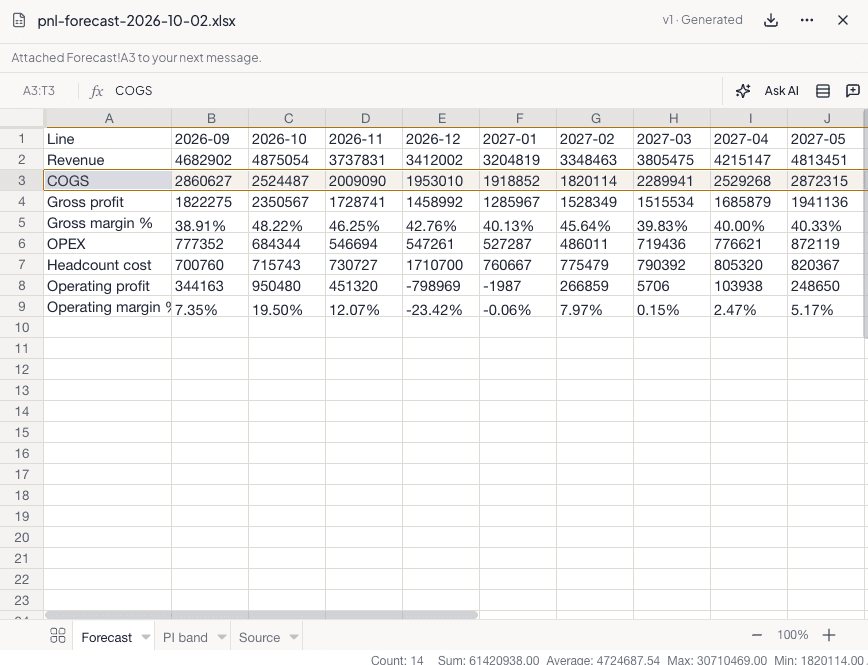The height and width of the screenshot is (665, 868).
Task: Zoom out with the minus icon
Action: pos(757,635)
